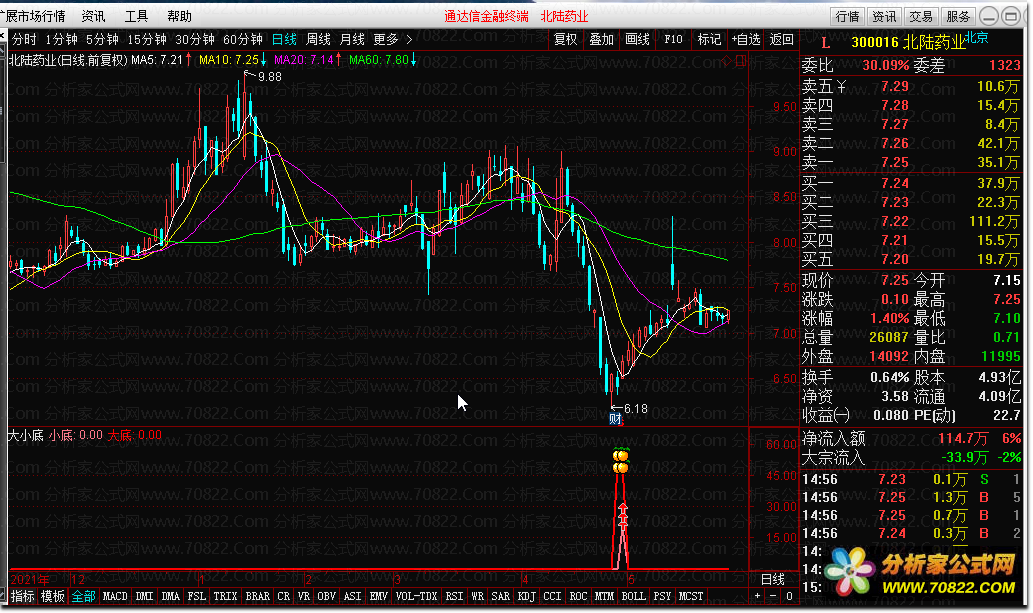Switch indicator to MACD
Image resolution: width=1033 pixels, height=613 pixels.
tap(115, 596)
